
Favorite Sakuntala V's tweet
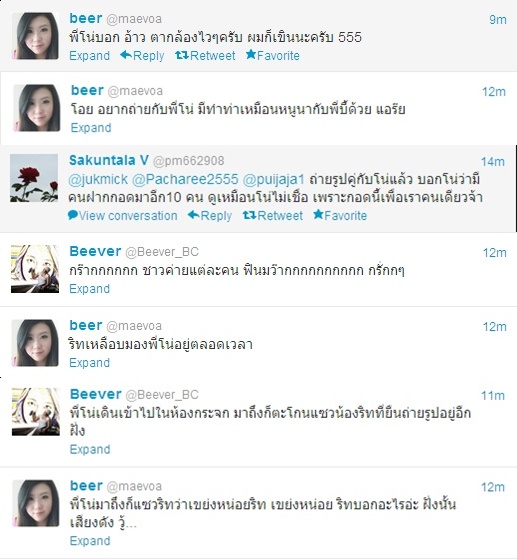click(x=340, y=215)
